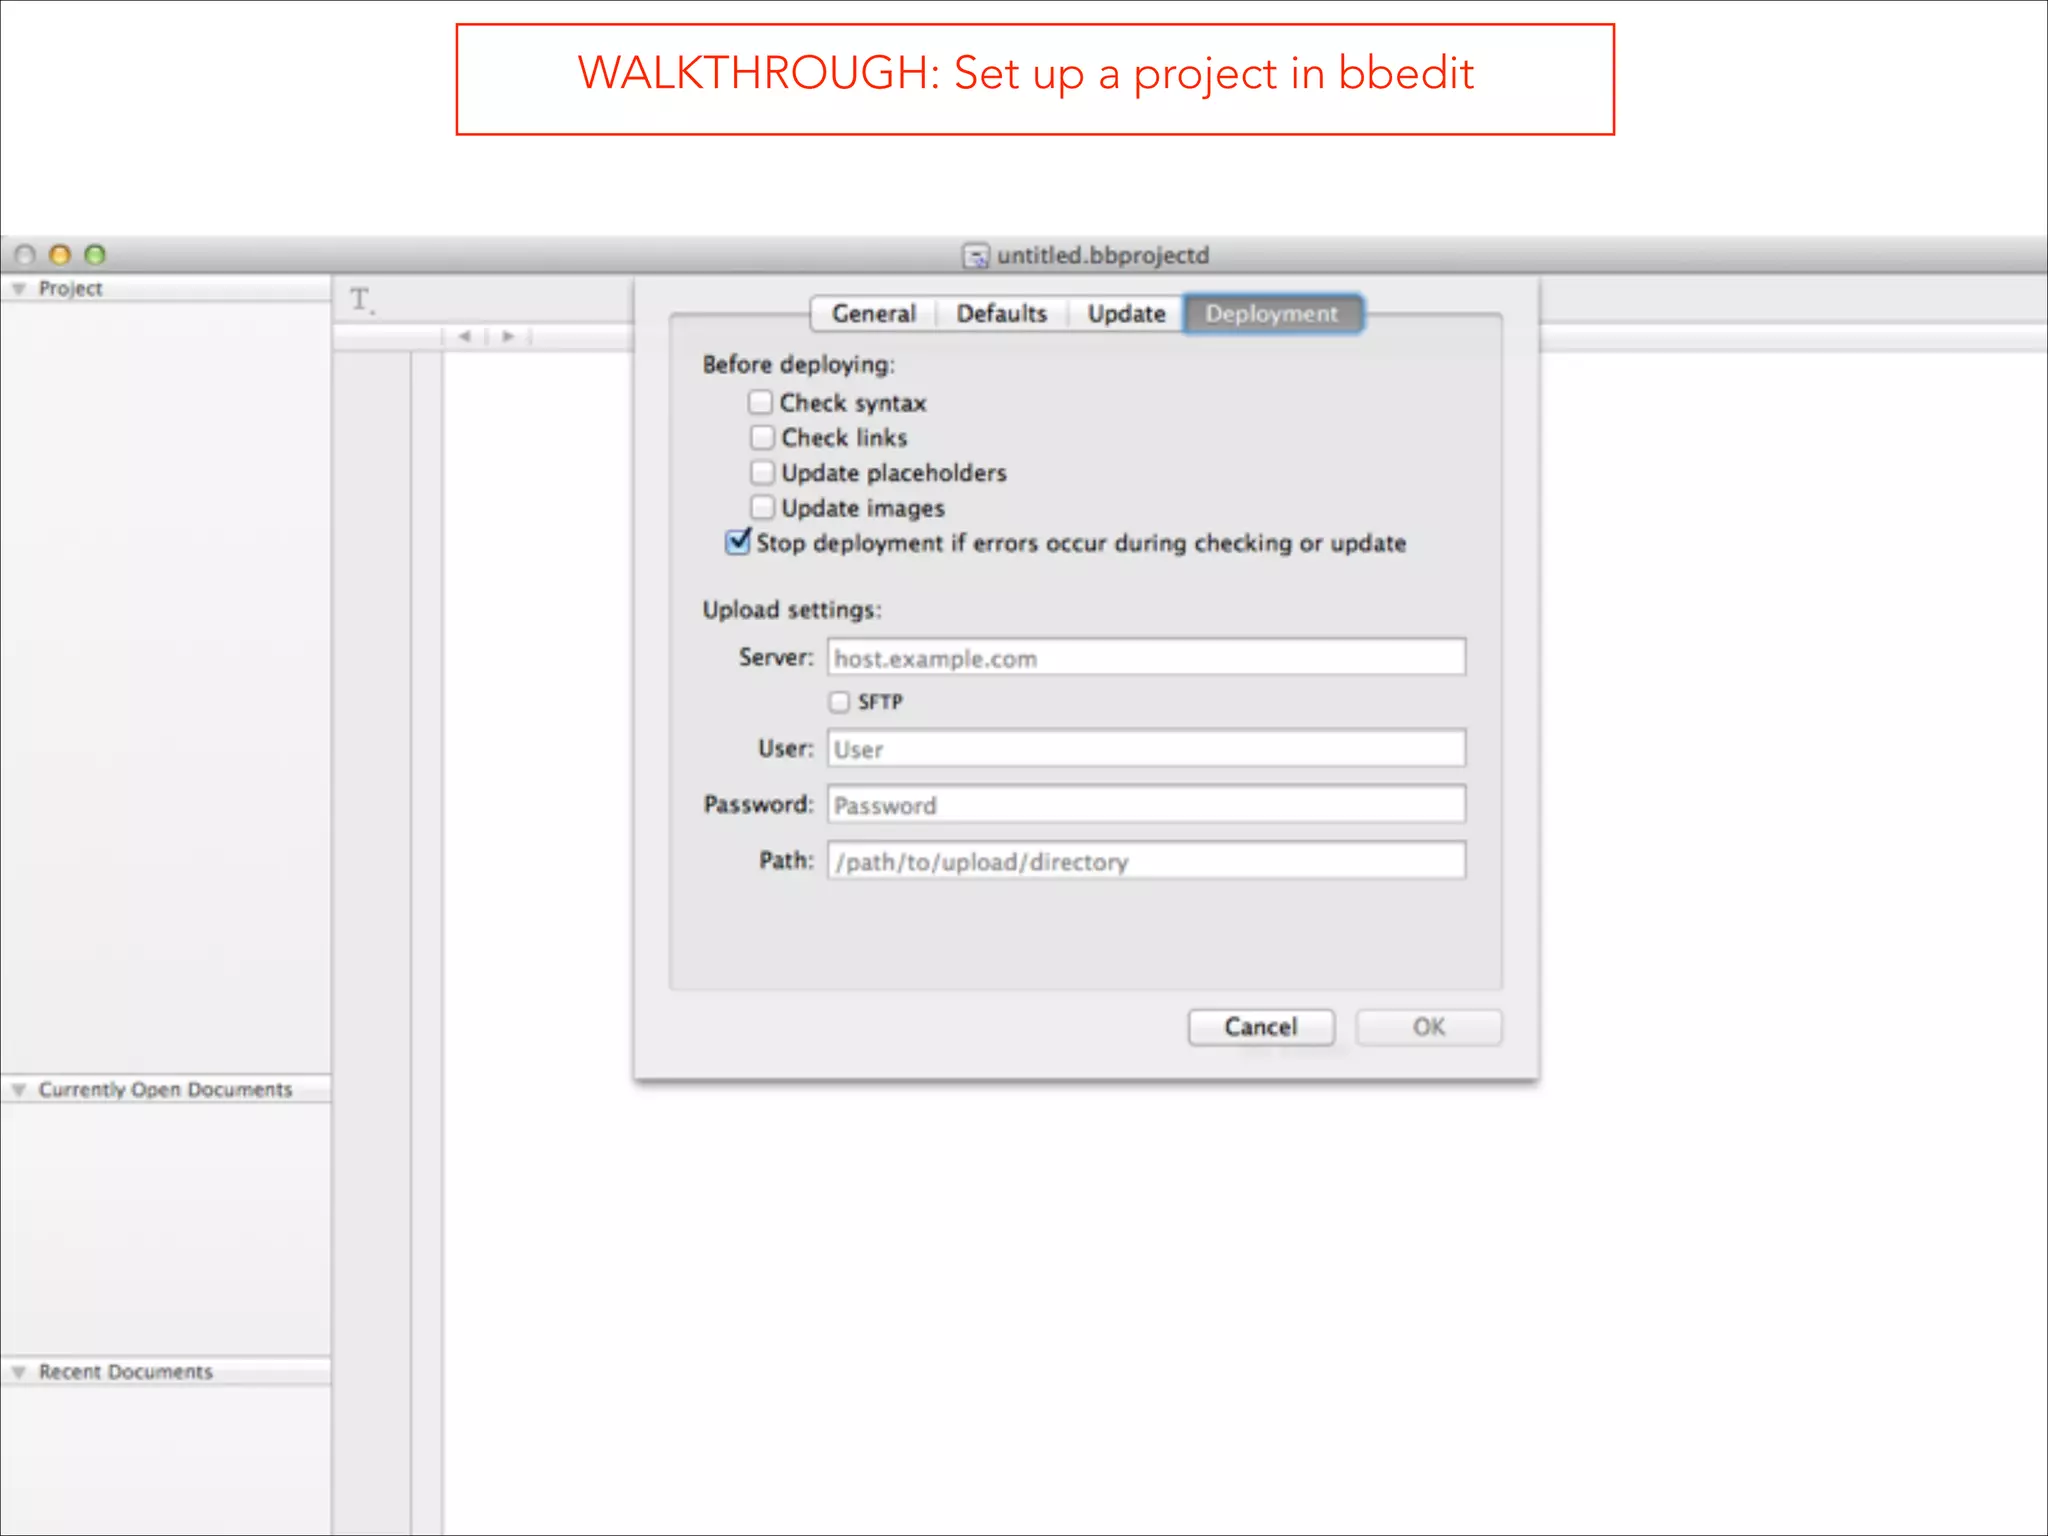2048x1536 pixels.
Task: Enable the Check syntax checkbox
Action: coord(761,402)
